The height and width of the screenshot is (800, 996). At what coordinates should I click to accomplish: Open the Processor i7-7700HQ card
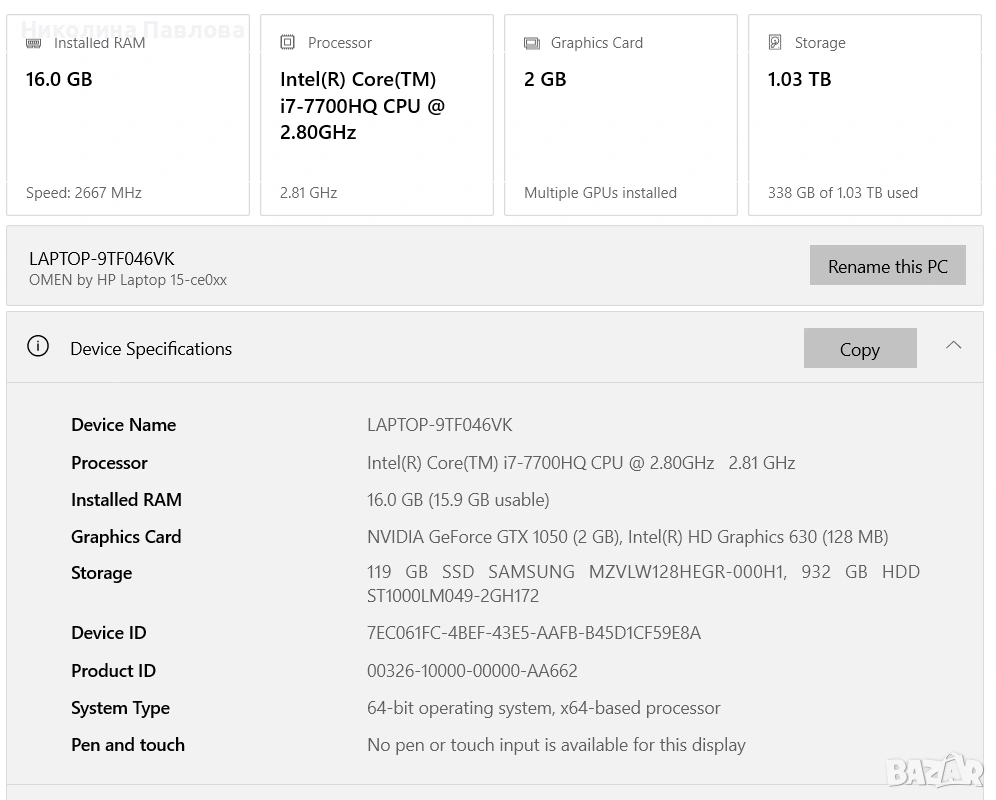[377, 115]
